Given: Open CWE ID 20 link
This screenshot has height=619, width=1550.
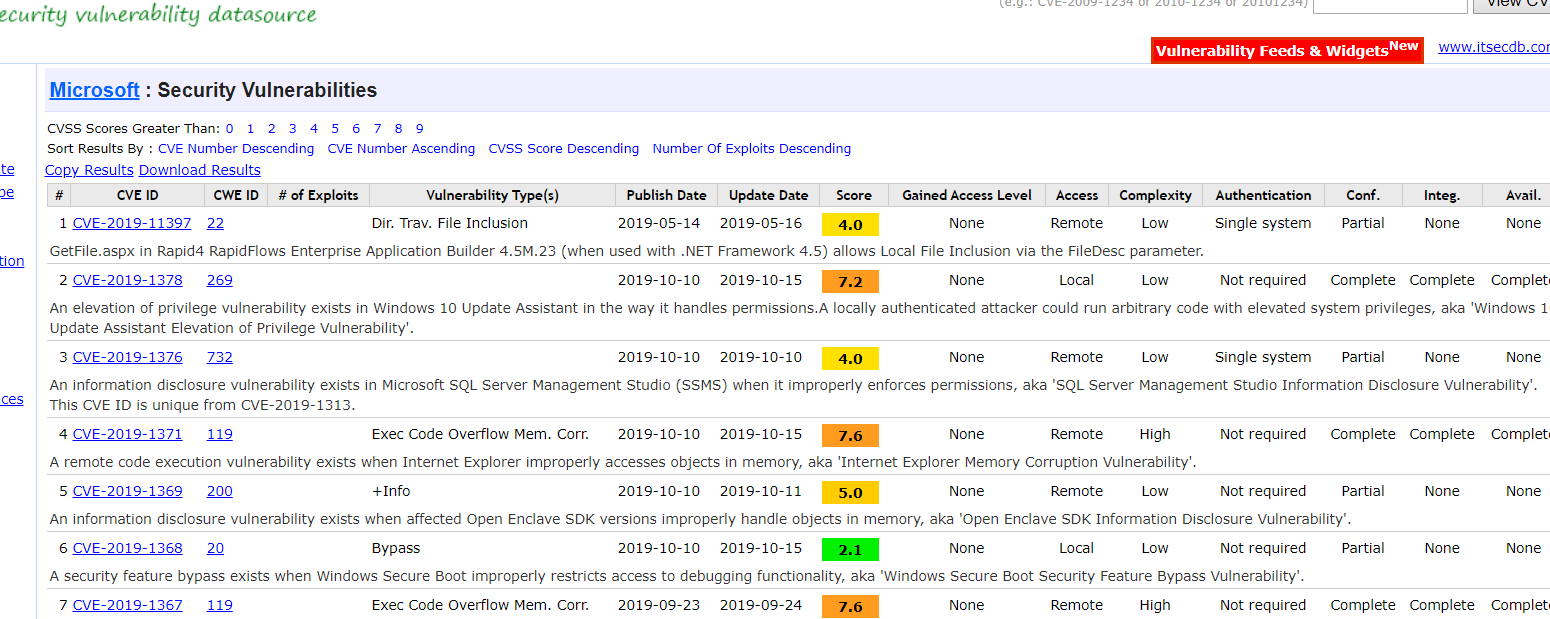Looking at the screenshot, I should pyautogui.click(x=216, y=548).
